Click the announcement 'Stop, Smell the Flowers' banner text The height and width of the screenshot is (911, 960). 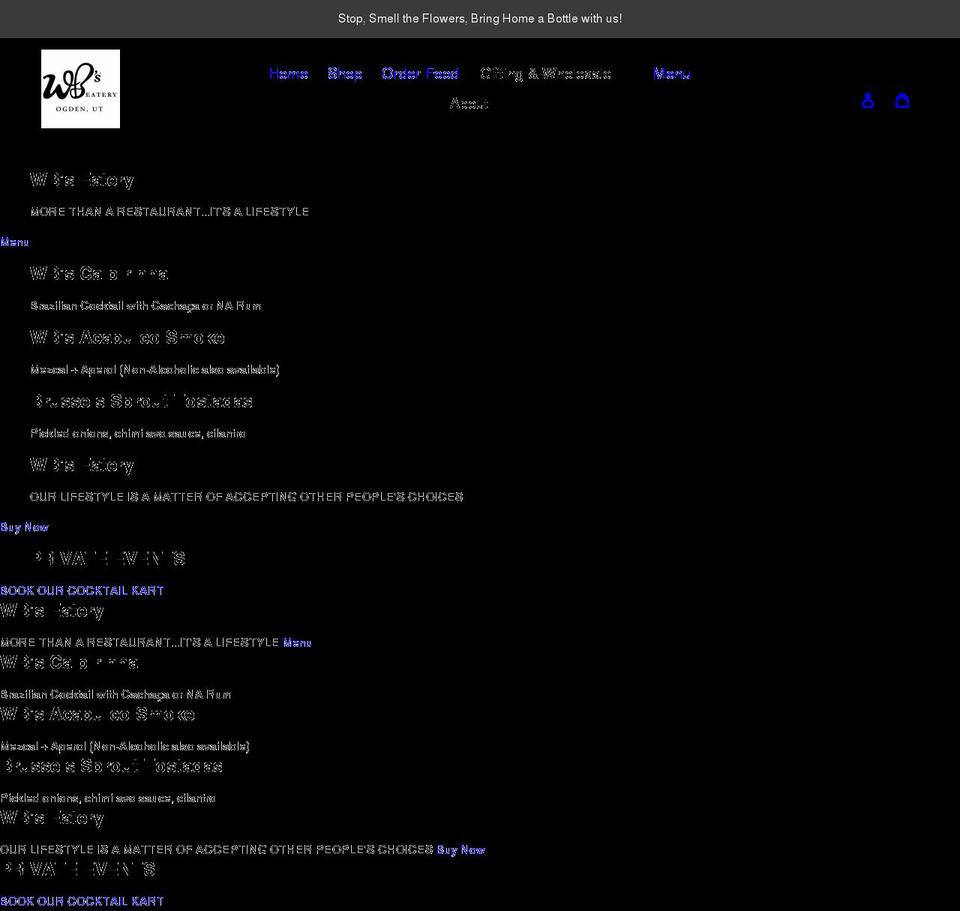click(x=480, y=18)
